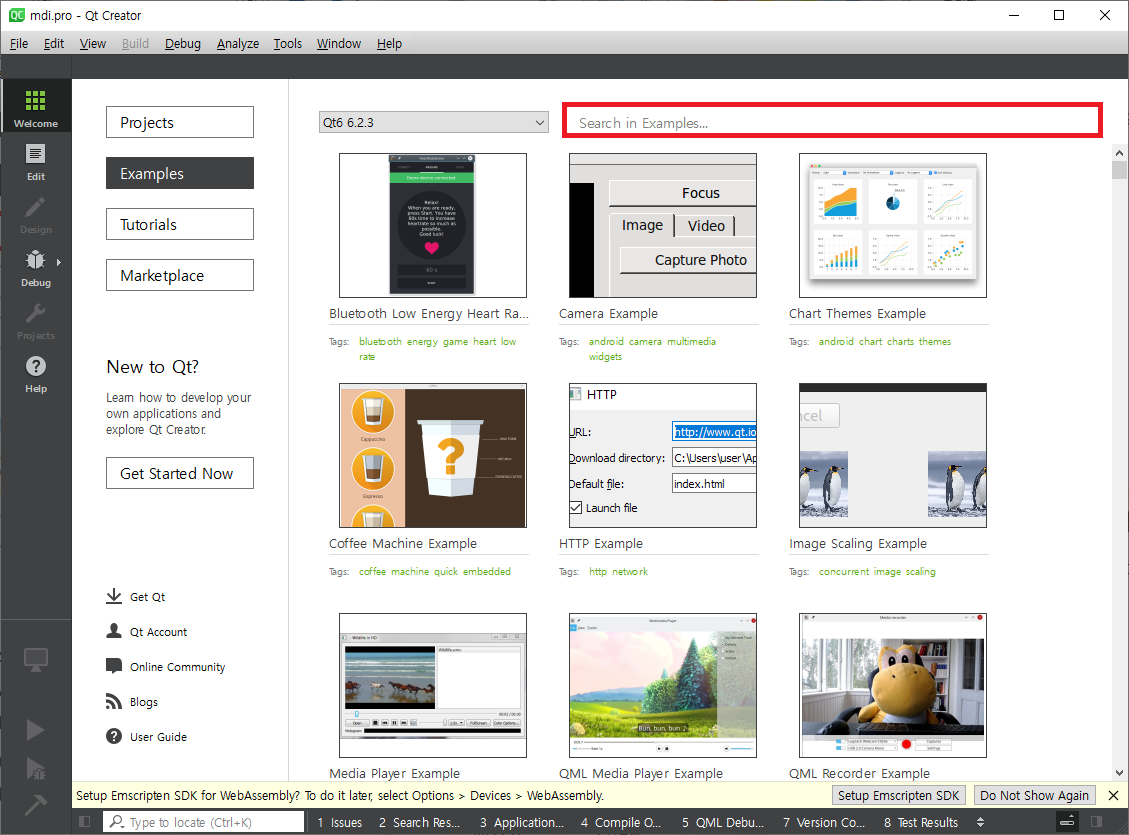Click Setup Emscripten SDK button
Viewport: 1129px width, 835px height.
[898, 795]
